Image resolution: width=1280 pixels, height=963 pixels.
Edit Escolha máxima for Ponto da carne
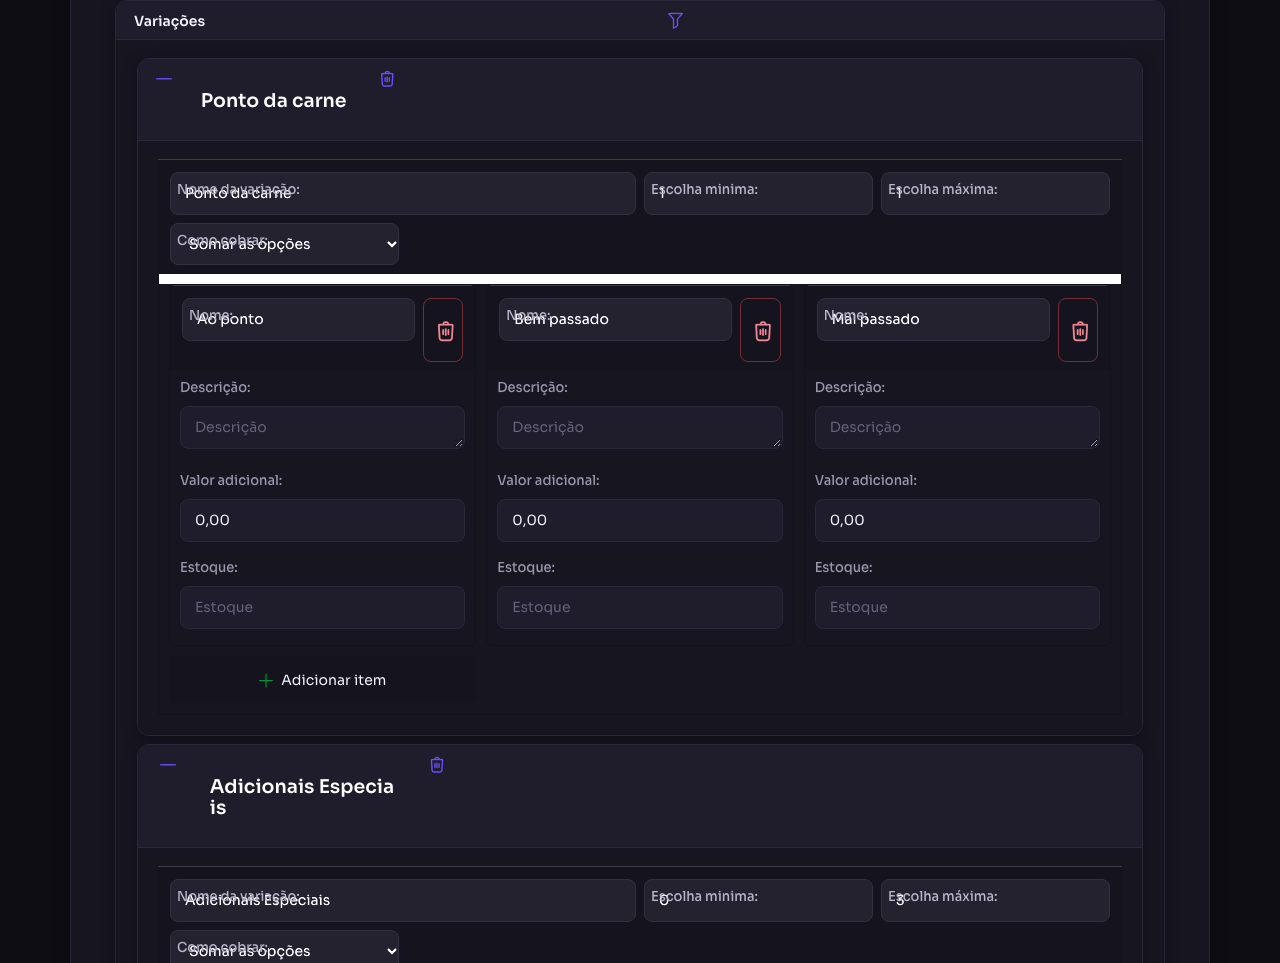click(995, 193)
